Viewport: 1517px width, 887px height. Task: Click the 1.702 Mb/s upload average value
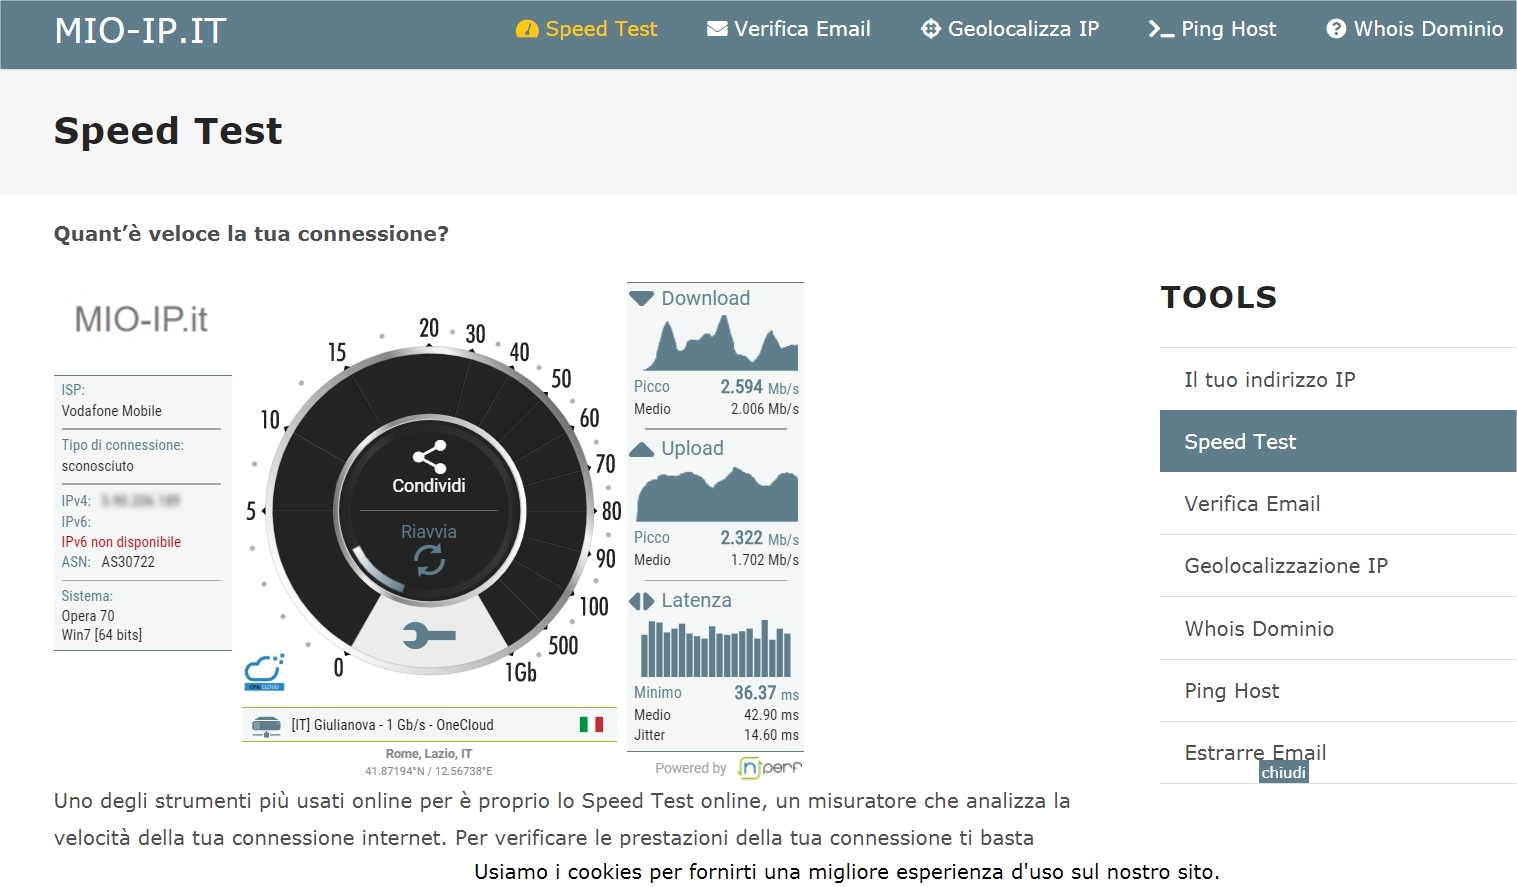coord(764,560)
